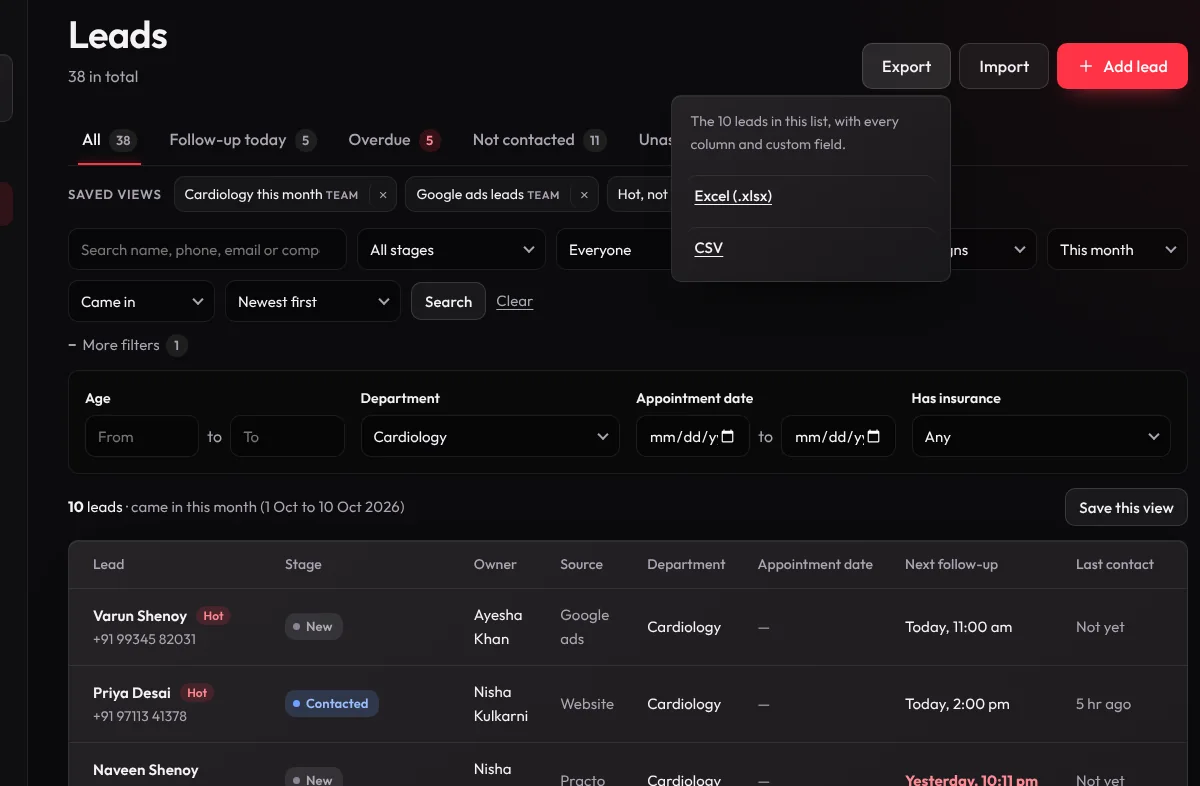This screenshot has width=1200, height=786.
Task: Click the Contacted stage badge for Priya Desai
Action: point(331,704)
